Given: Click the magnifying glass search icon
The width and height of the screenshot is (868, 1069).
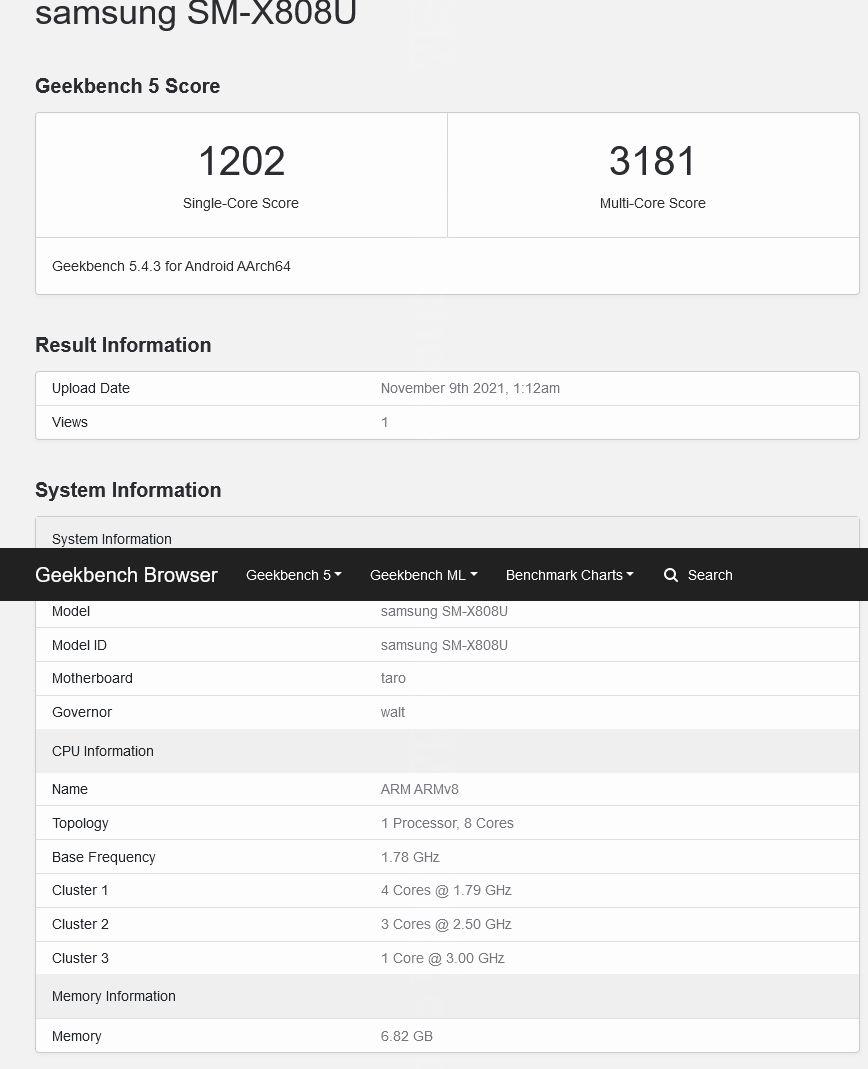Looking at the screenshot, I should 671,575.
